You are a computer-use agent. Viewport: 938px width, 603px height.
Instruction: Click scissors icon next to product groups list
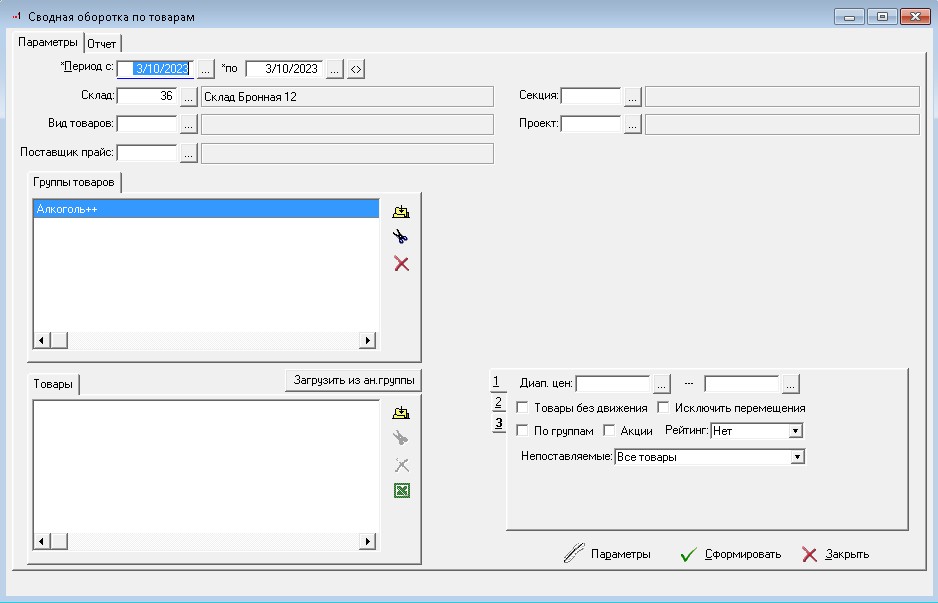coord(402,238)
